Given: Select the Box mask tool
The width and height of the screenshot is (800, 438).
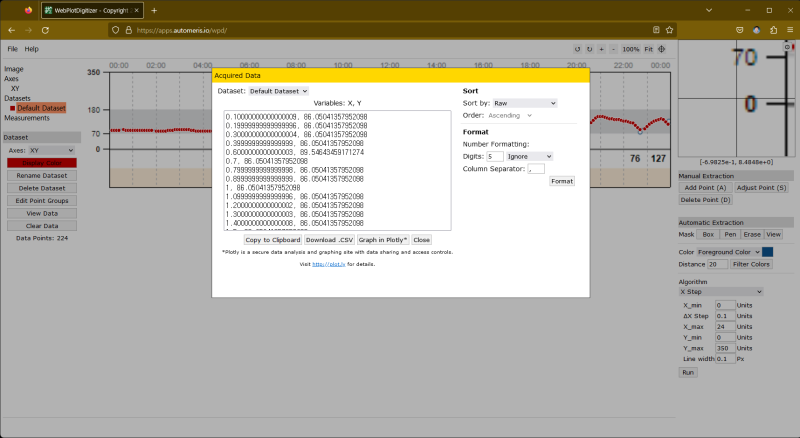Looking at the screenshot, I should [x=708, y=233].
